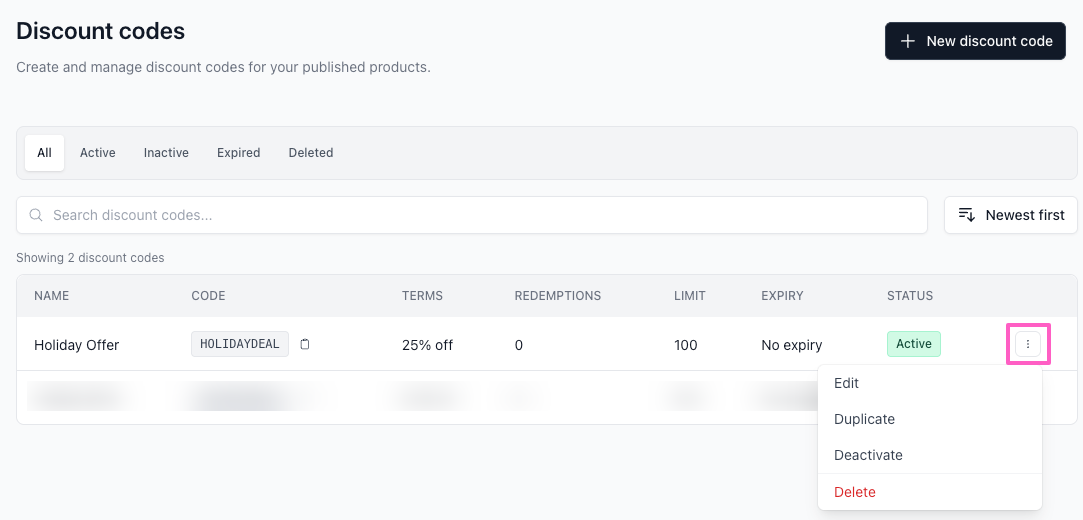This screenshot has width=1083, height=520.
Task: Select Duplicate in the context menu
Action: 864,419
